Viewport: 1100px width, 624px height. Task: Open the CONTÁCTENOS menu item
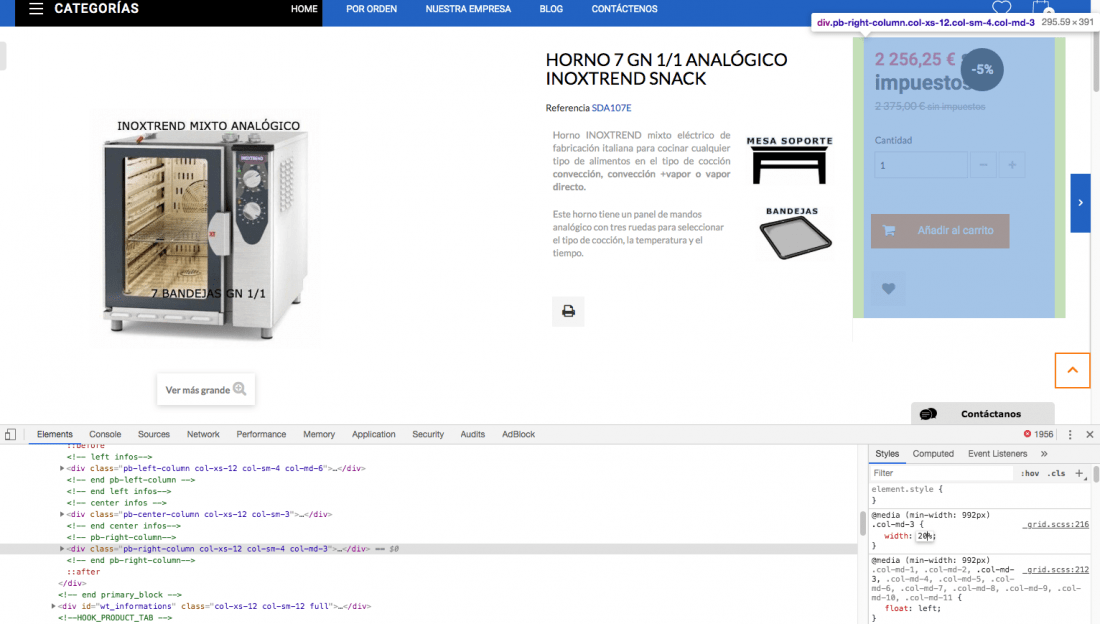click(x=624, y=9)
